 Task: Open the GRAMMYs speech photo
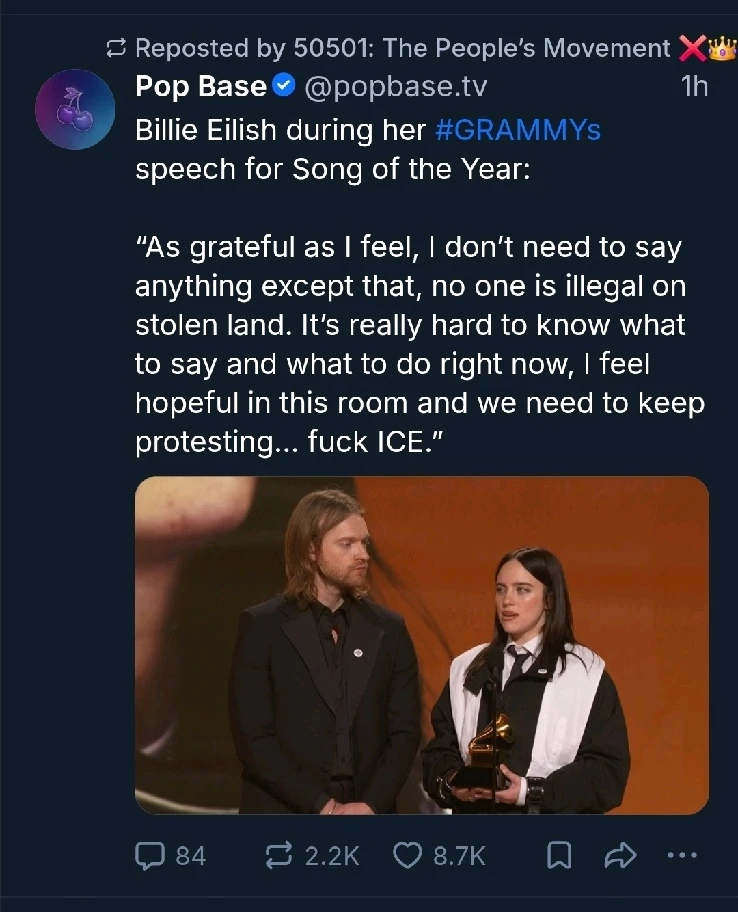(x=421, y=645)
